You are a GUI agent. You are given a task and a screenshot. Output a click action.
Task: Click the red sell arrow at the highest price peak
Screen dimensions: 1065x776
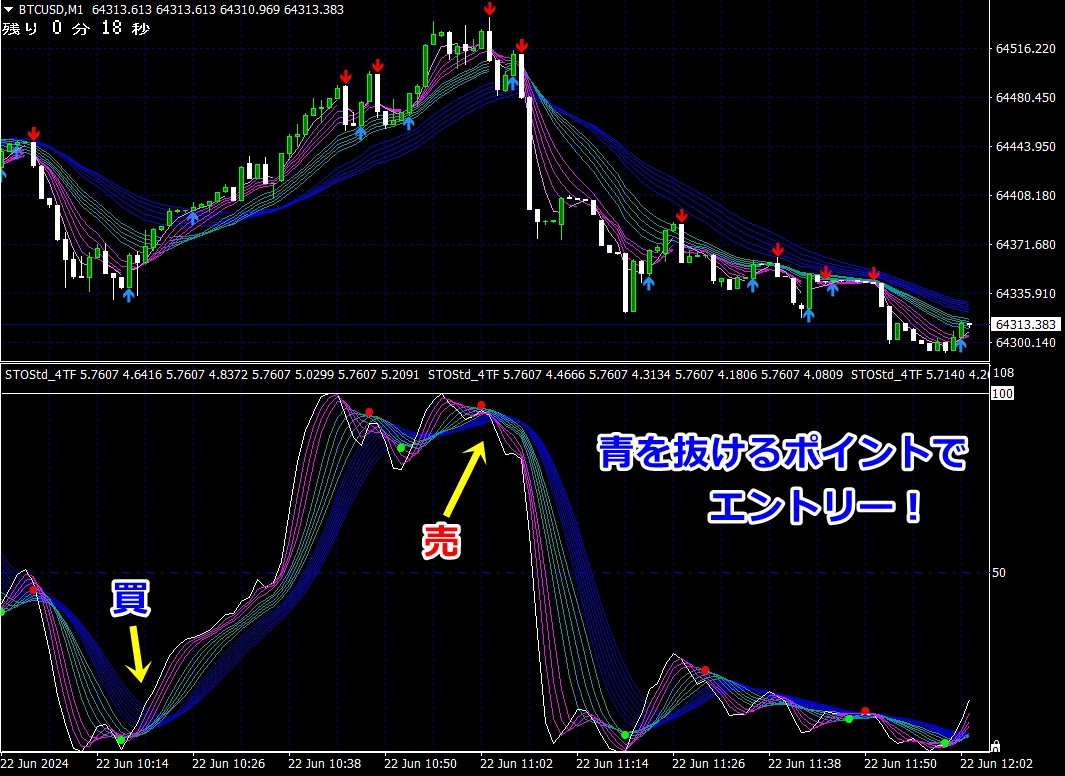(490, 10)
